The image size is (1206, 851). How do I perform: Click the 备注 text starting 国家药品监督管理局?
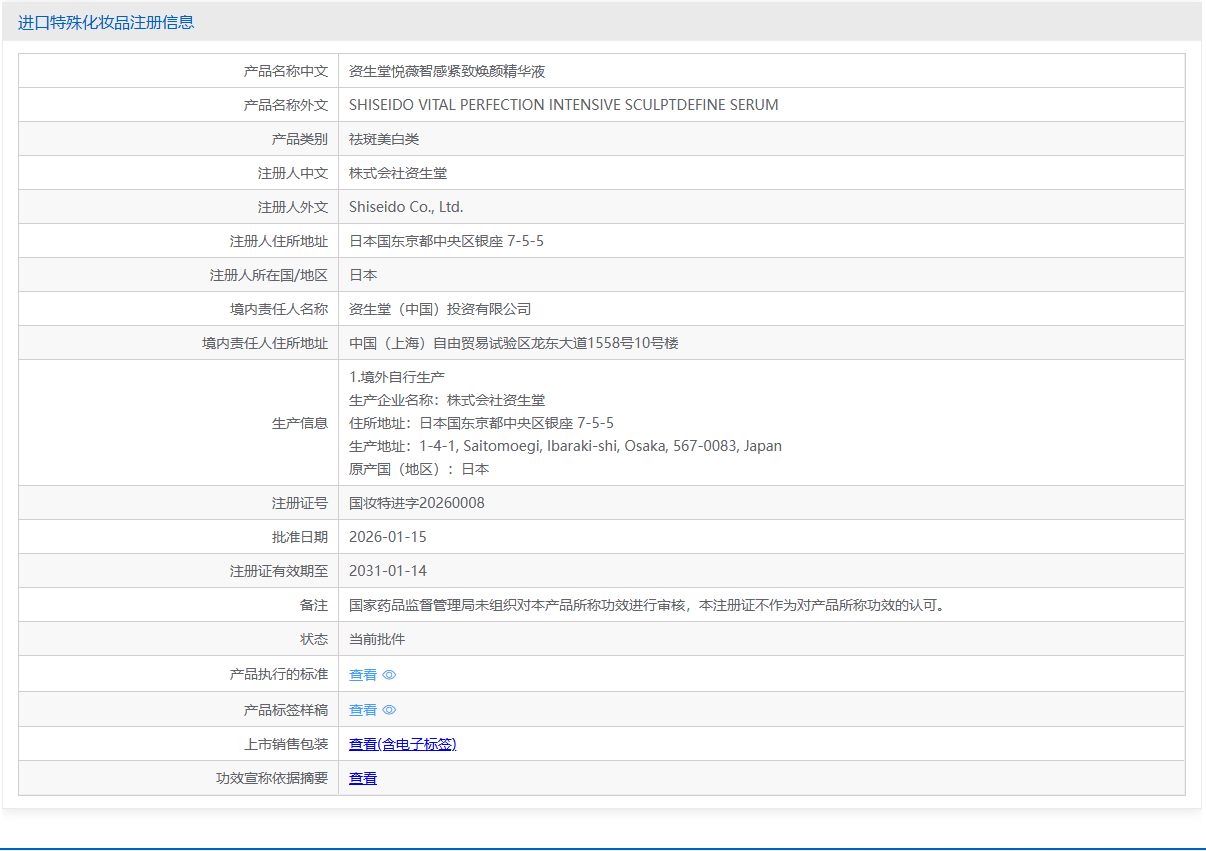click(647, 605)
